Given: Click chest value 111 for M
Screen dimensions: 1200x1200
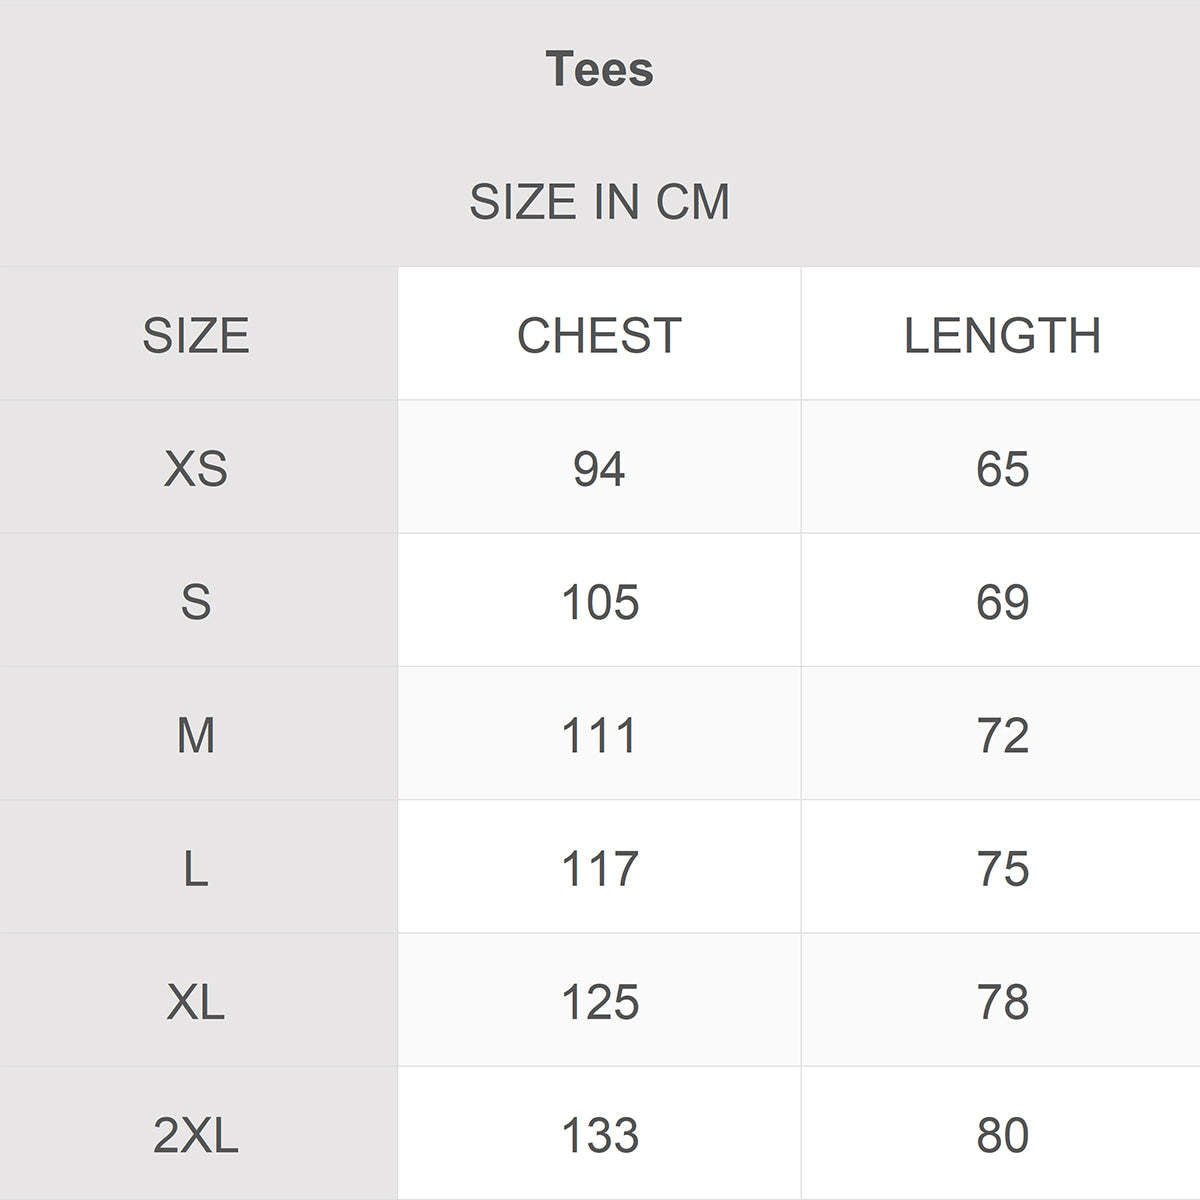Looking at the screenshot, I should coord(599,735).
